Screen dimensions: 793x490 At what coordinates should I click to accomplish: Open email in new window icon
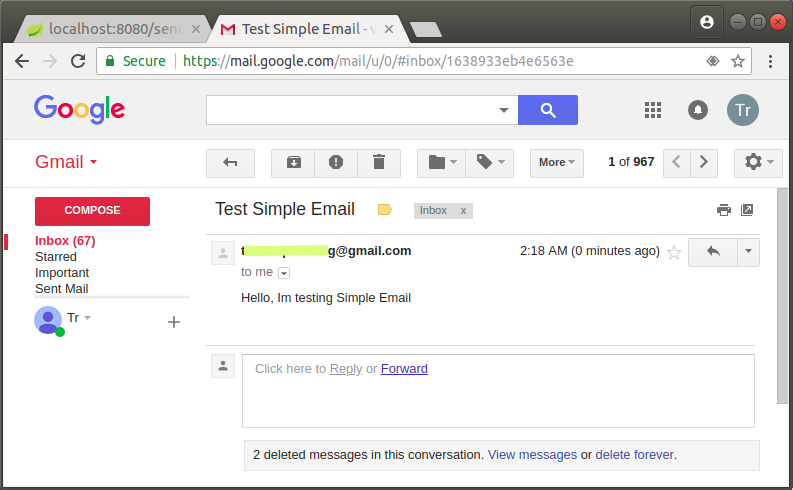(x=747, y=210)
